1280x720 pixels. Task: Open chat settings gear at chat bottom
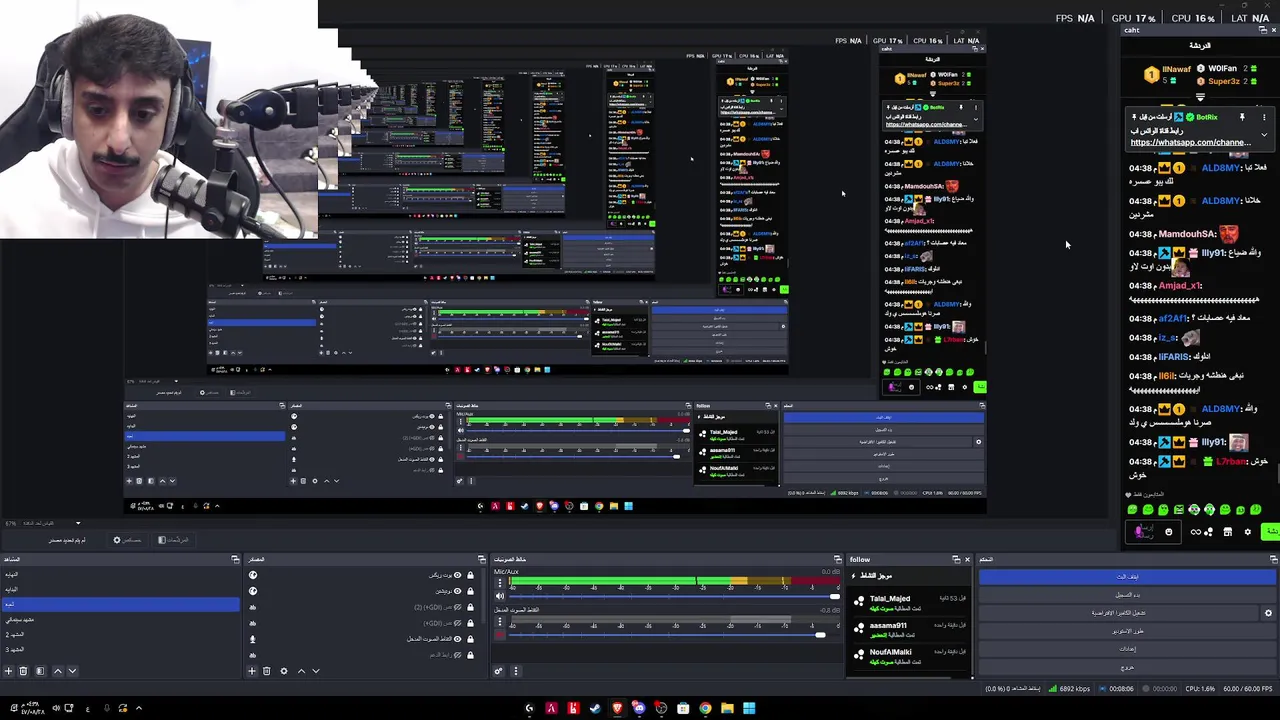tap(1247, 532)
